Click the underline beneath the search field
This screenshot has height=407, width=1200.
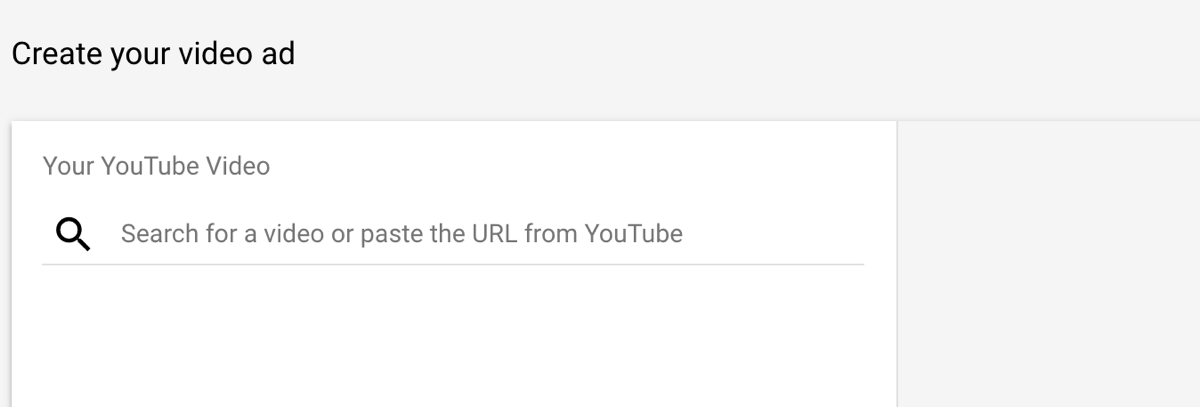[453, 264]
